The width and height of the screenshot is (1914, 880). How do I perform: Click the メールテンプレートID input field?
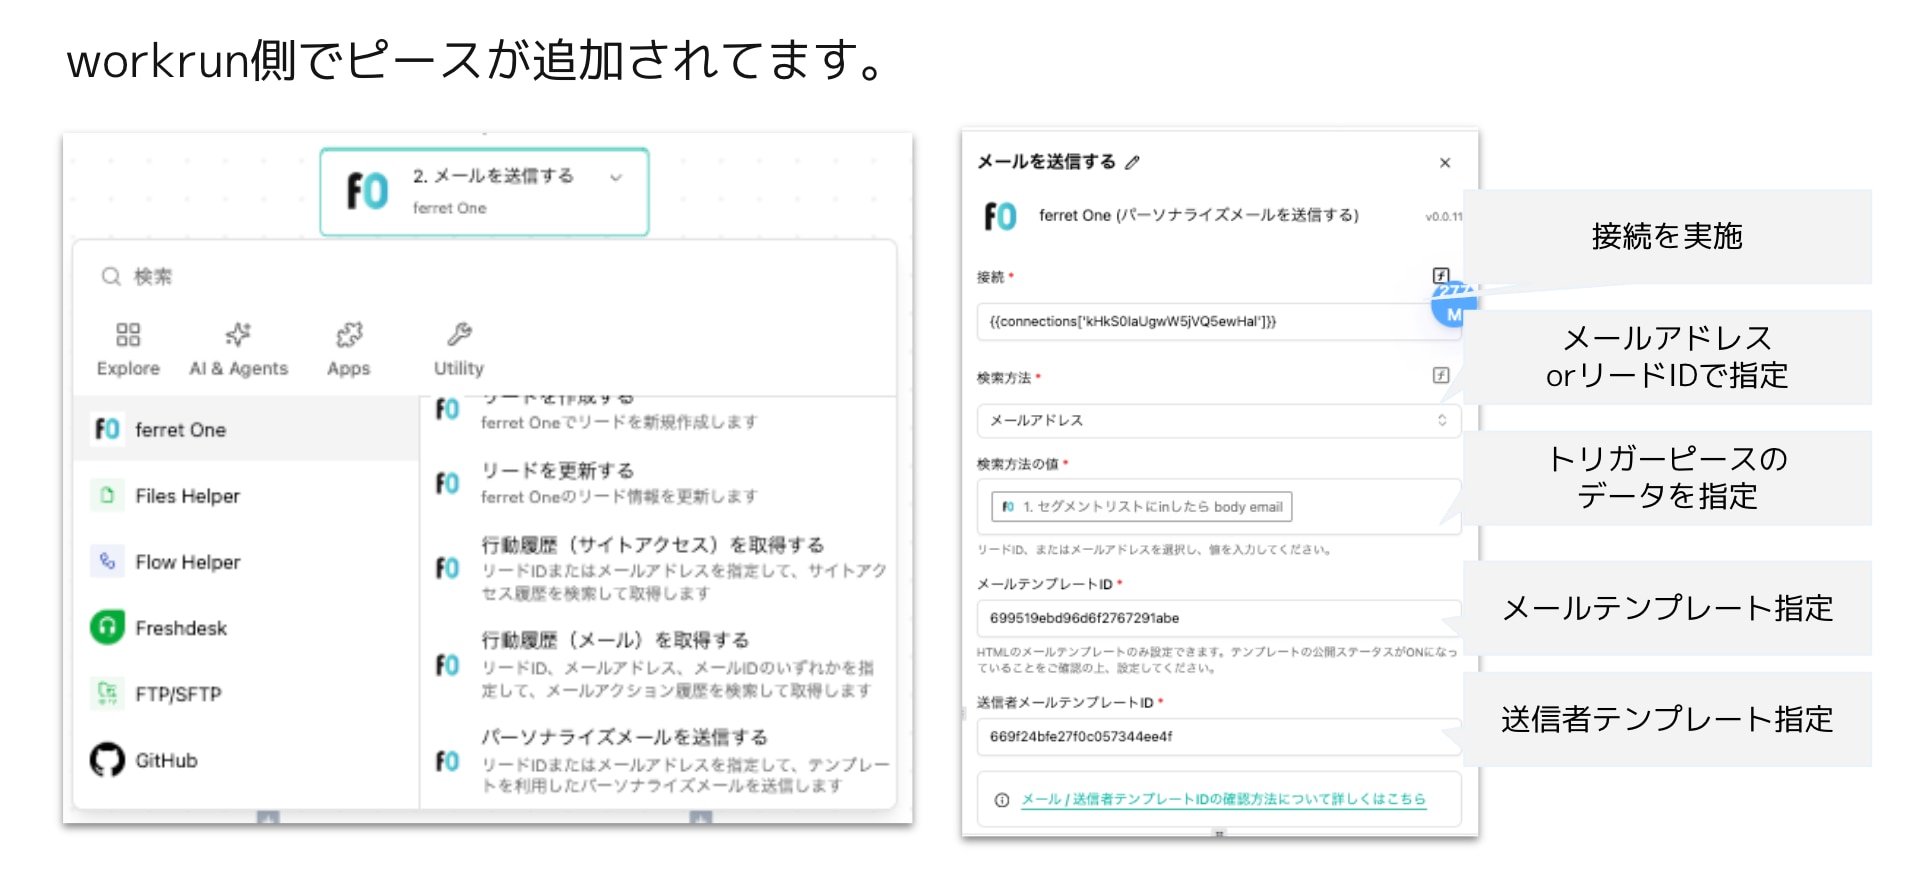point(1218,618)
